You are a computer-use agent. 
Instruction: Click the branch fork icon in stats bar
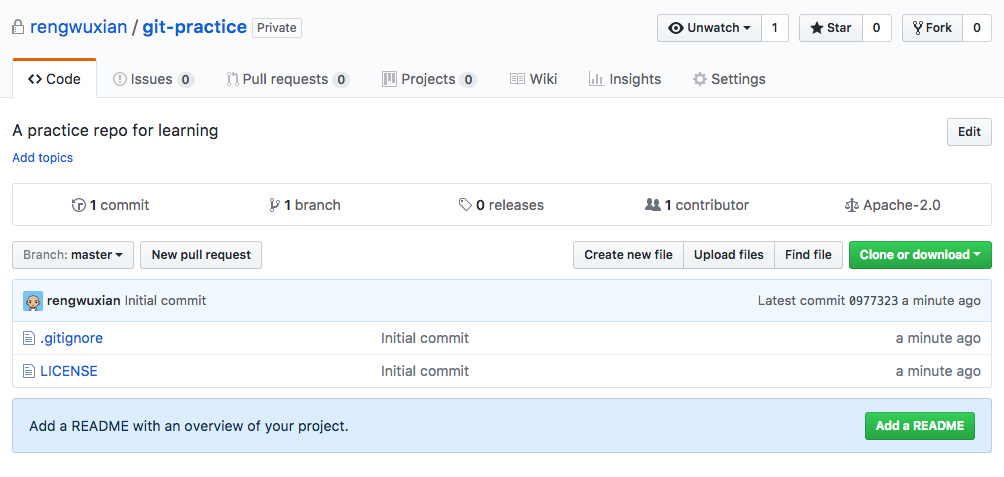click(x=275, y=206)
